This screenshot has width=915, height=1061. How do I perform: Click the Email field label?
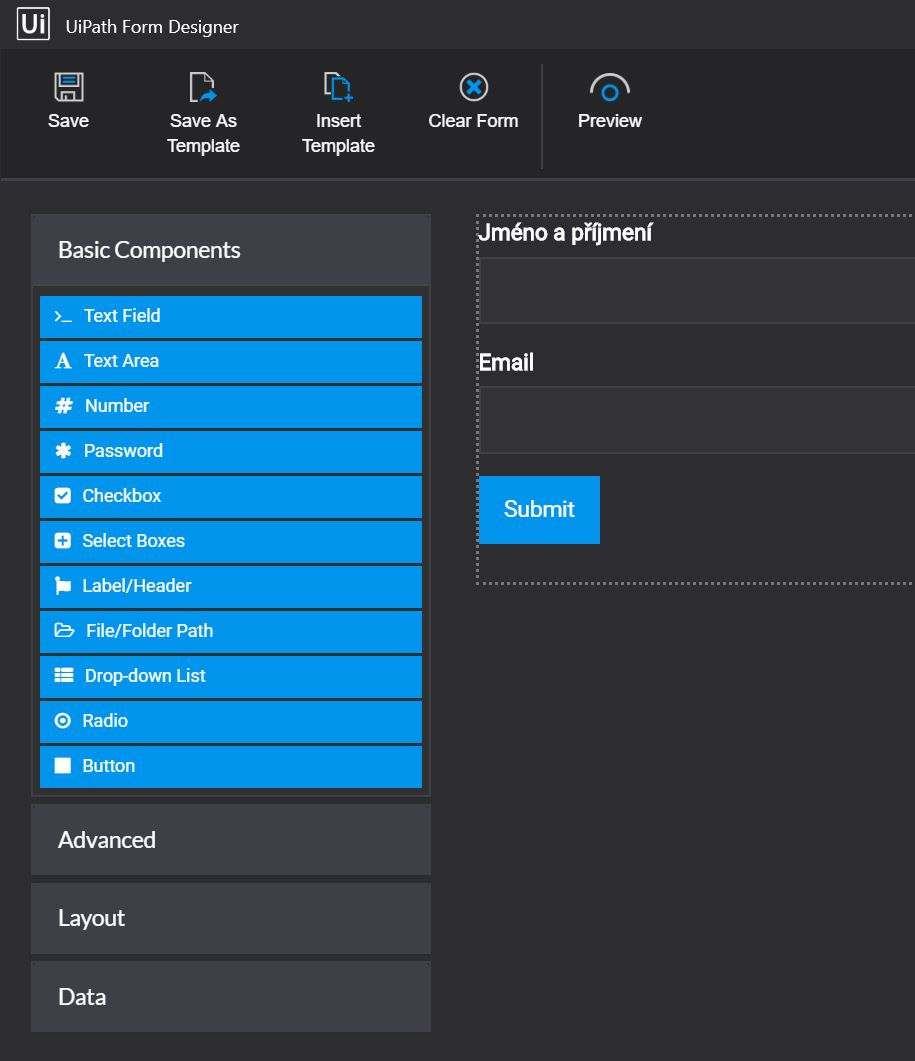pyautogui.click(x=506, y=363)
